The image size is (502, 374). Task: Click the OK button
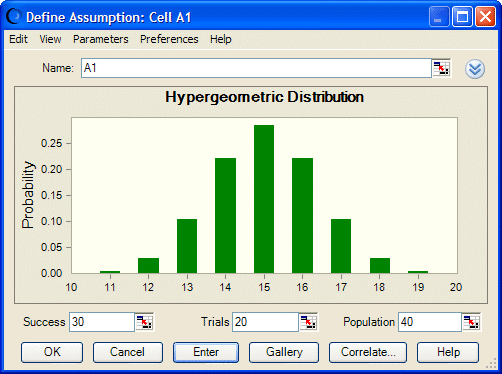point(52,352)
